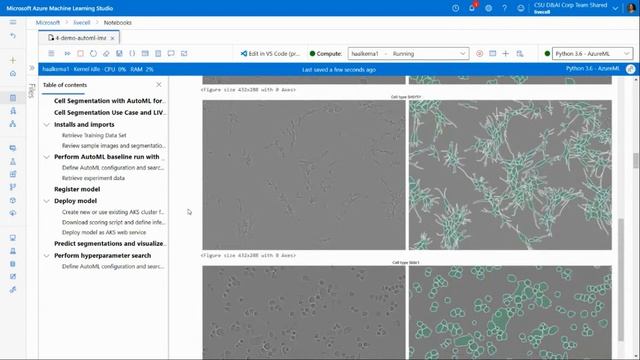Screen dimensions: 640x360
Task: Click the back arrow in the sidebar
Action: coord(13,36)
